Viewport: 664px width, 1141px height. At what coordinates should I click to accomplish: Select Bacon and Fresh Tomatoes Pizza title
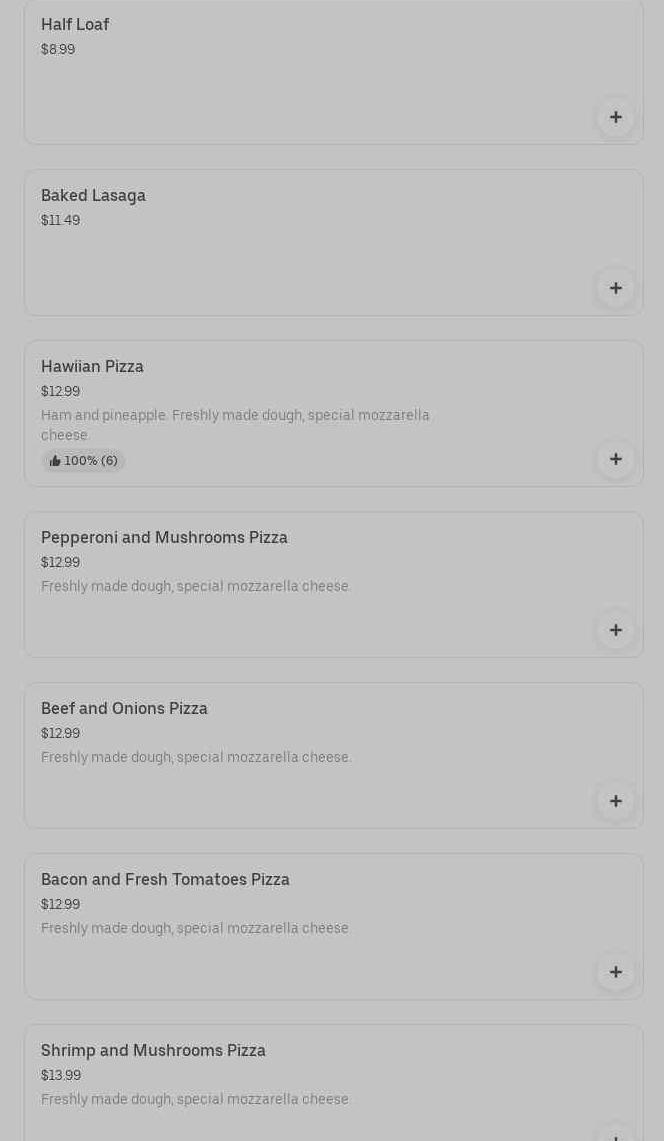pyautogui.click(x=165, y=880)
